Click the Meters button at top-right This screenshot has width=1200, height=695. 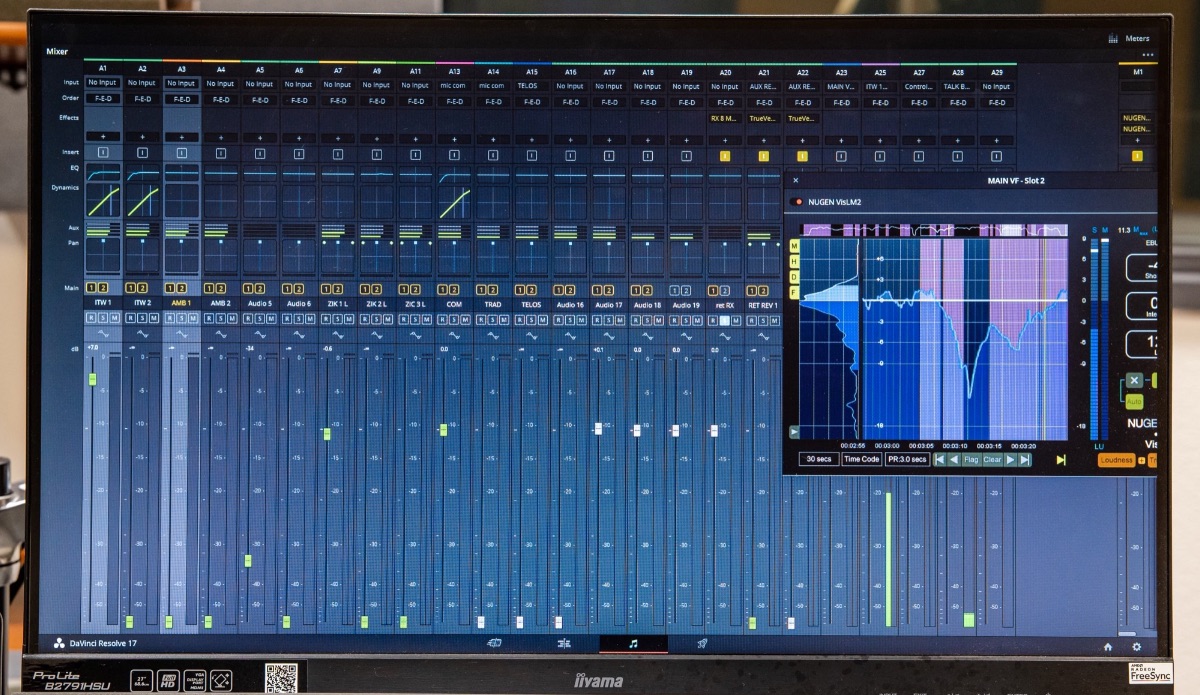click(x=1129, y=38)
